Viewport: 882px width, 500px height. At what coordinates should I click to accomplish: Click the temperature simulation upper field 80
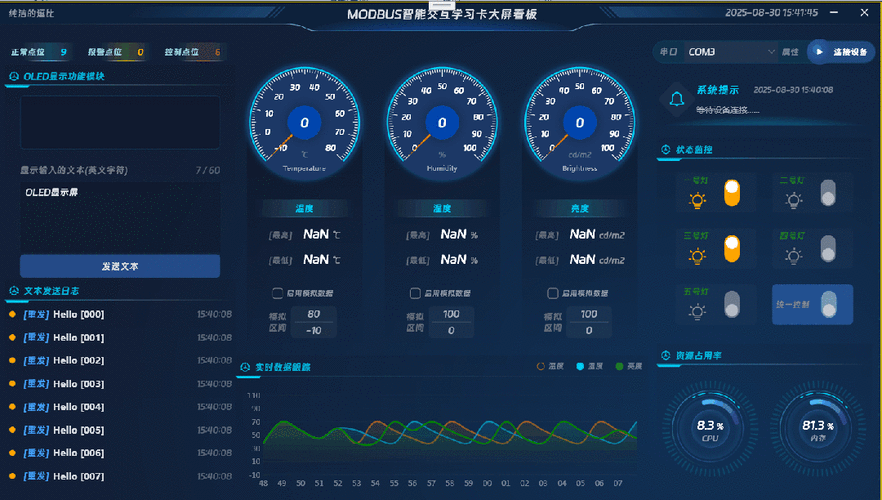coord(314,314)
